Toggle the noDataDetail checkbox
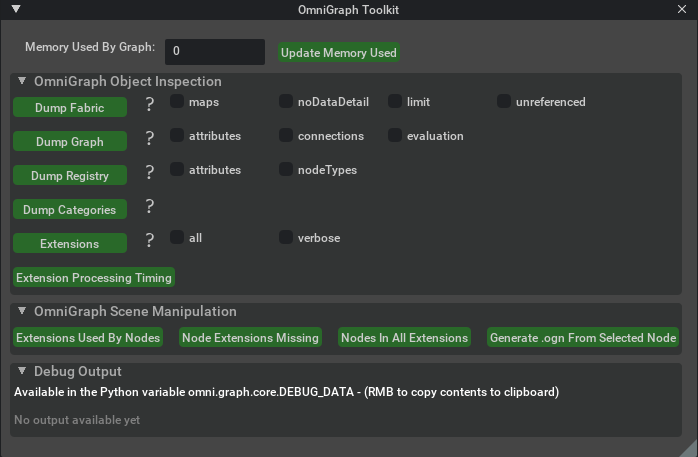This screenshot has width=698, height=457. (x=286, y=102)
